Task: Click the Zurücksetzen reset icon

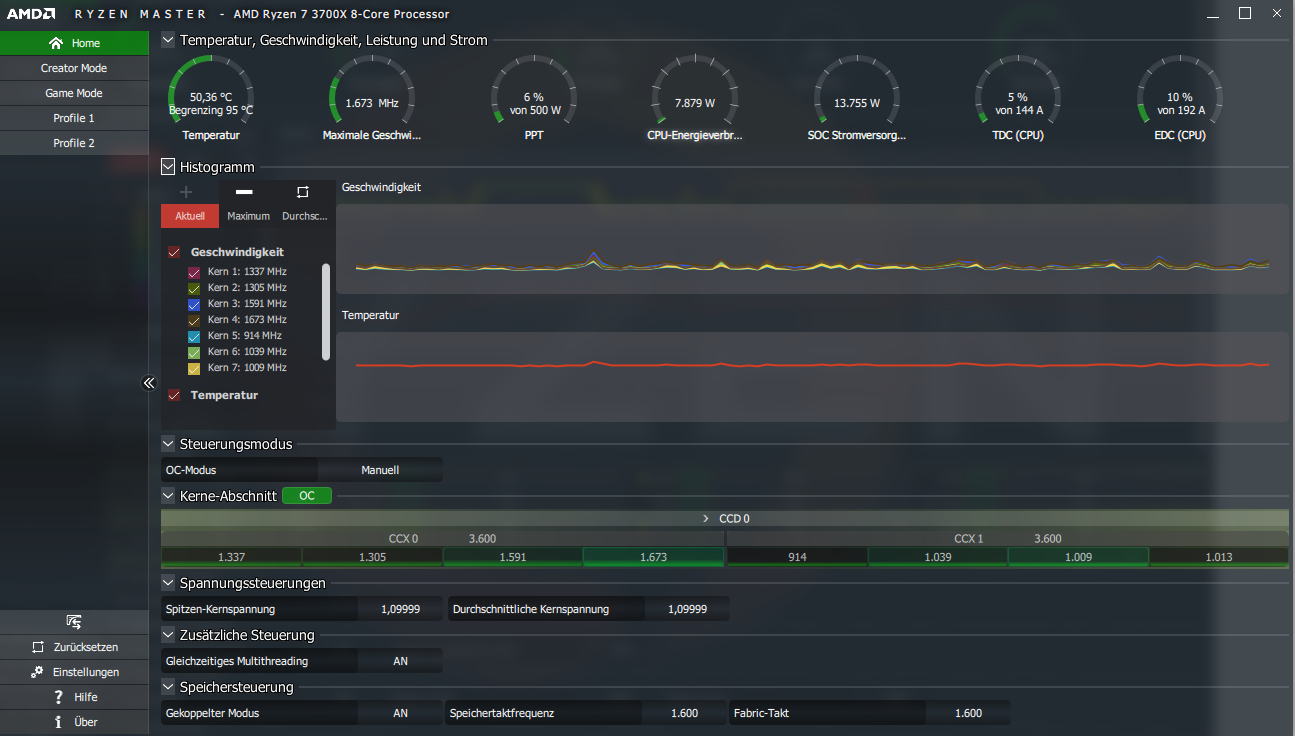Action: 38,647
